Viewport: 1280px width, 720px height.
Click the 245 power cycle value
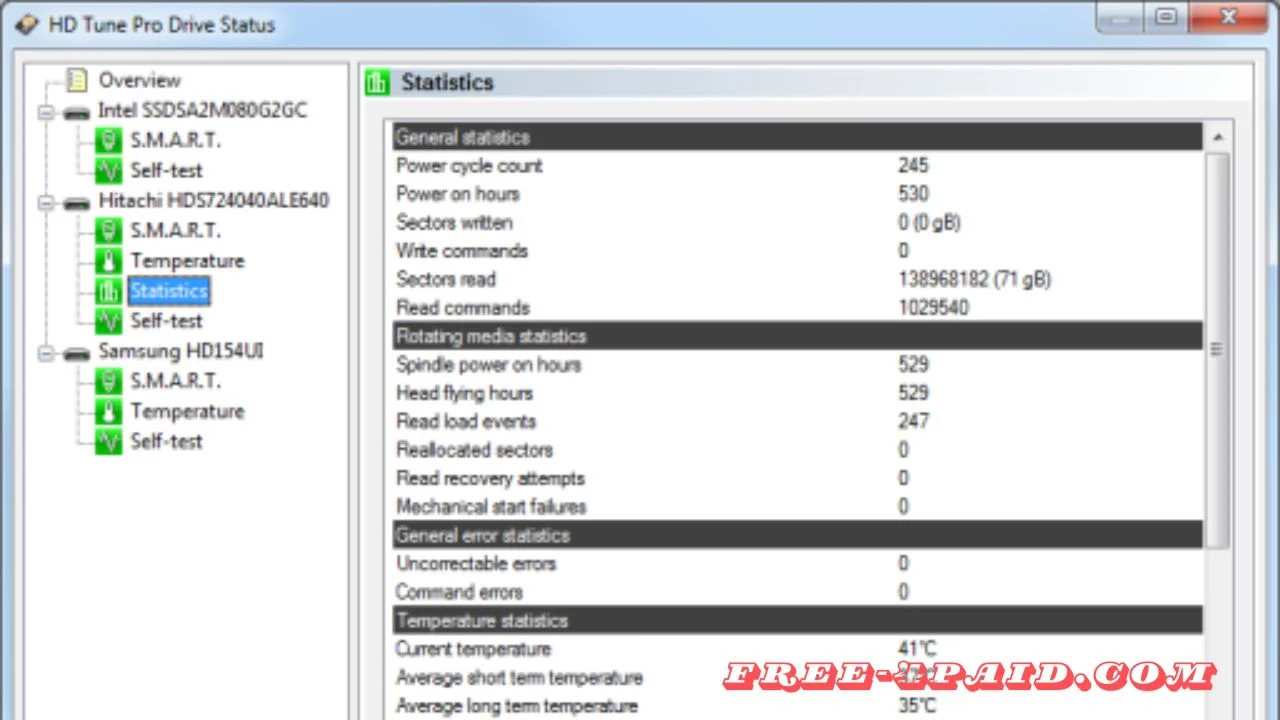(x=914, y=166)
